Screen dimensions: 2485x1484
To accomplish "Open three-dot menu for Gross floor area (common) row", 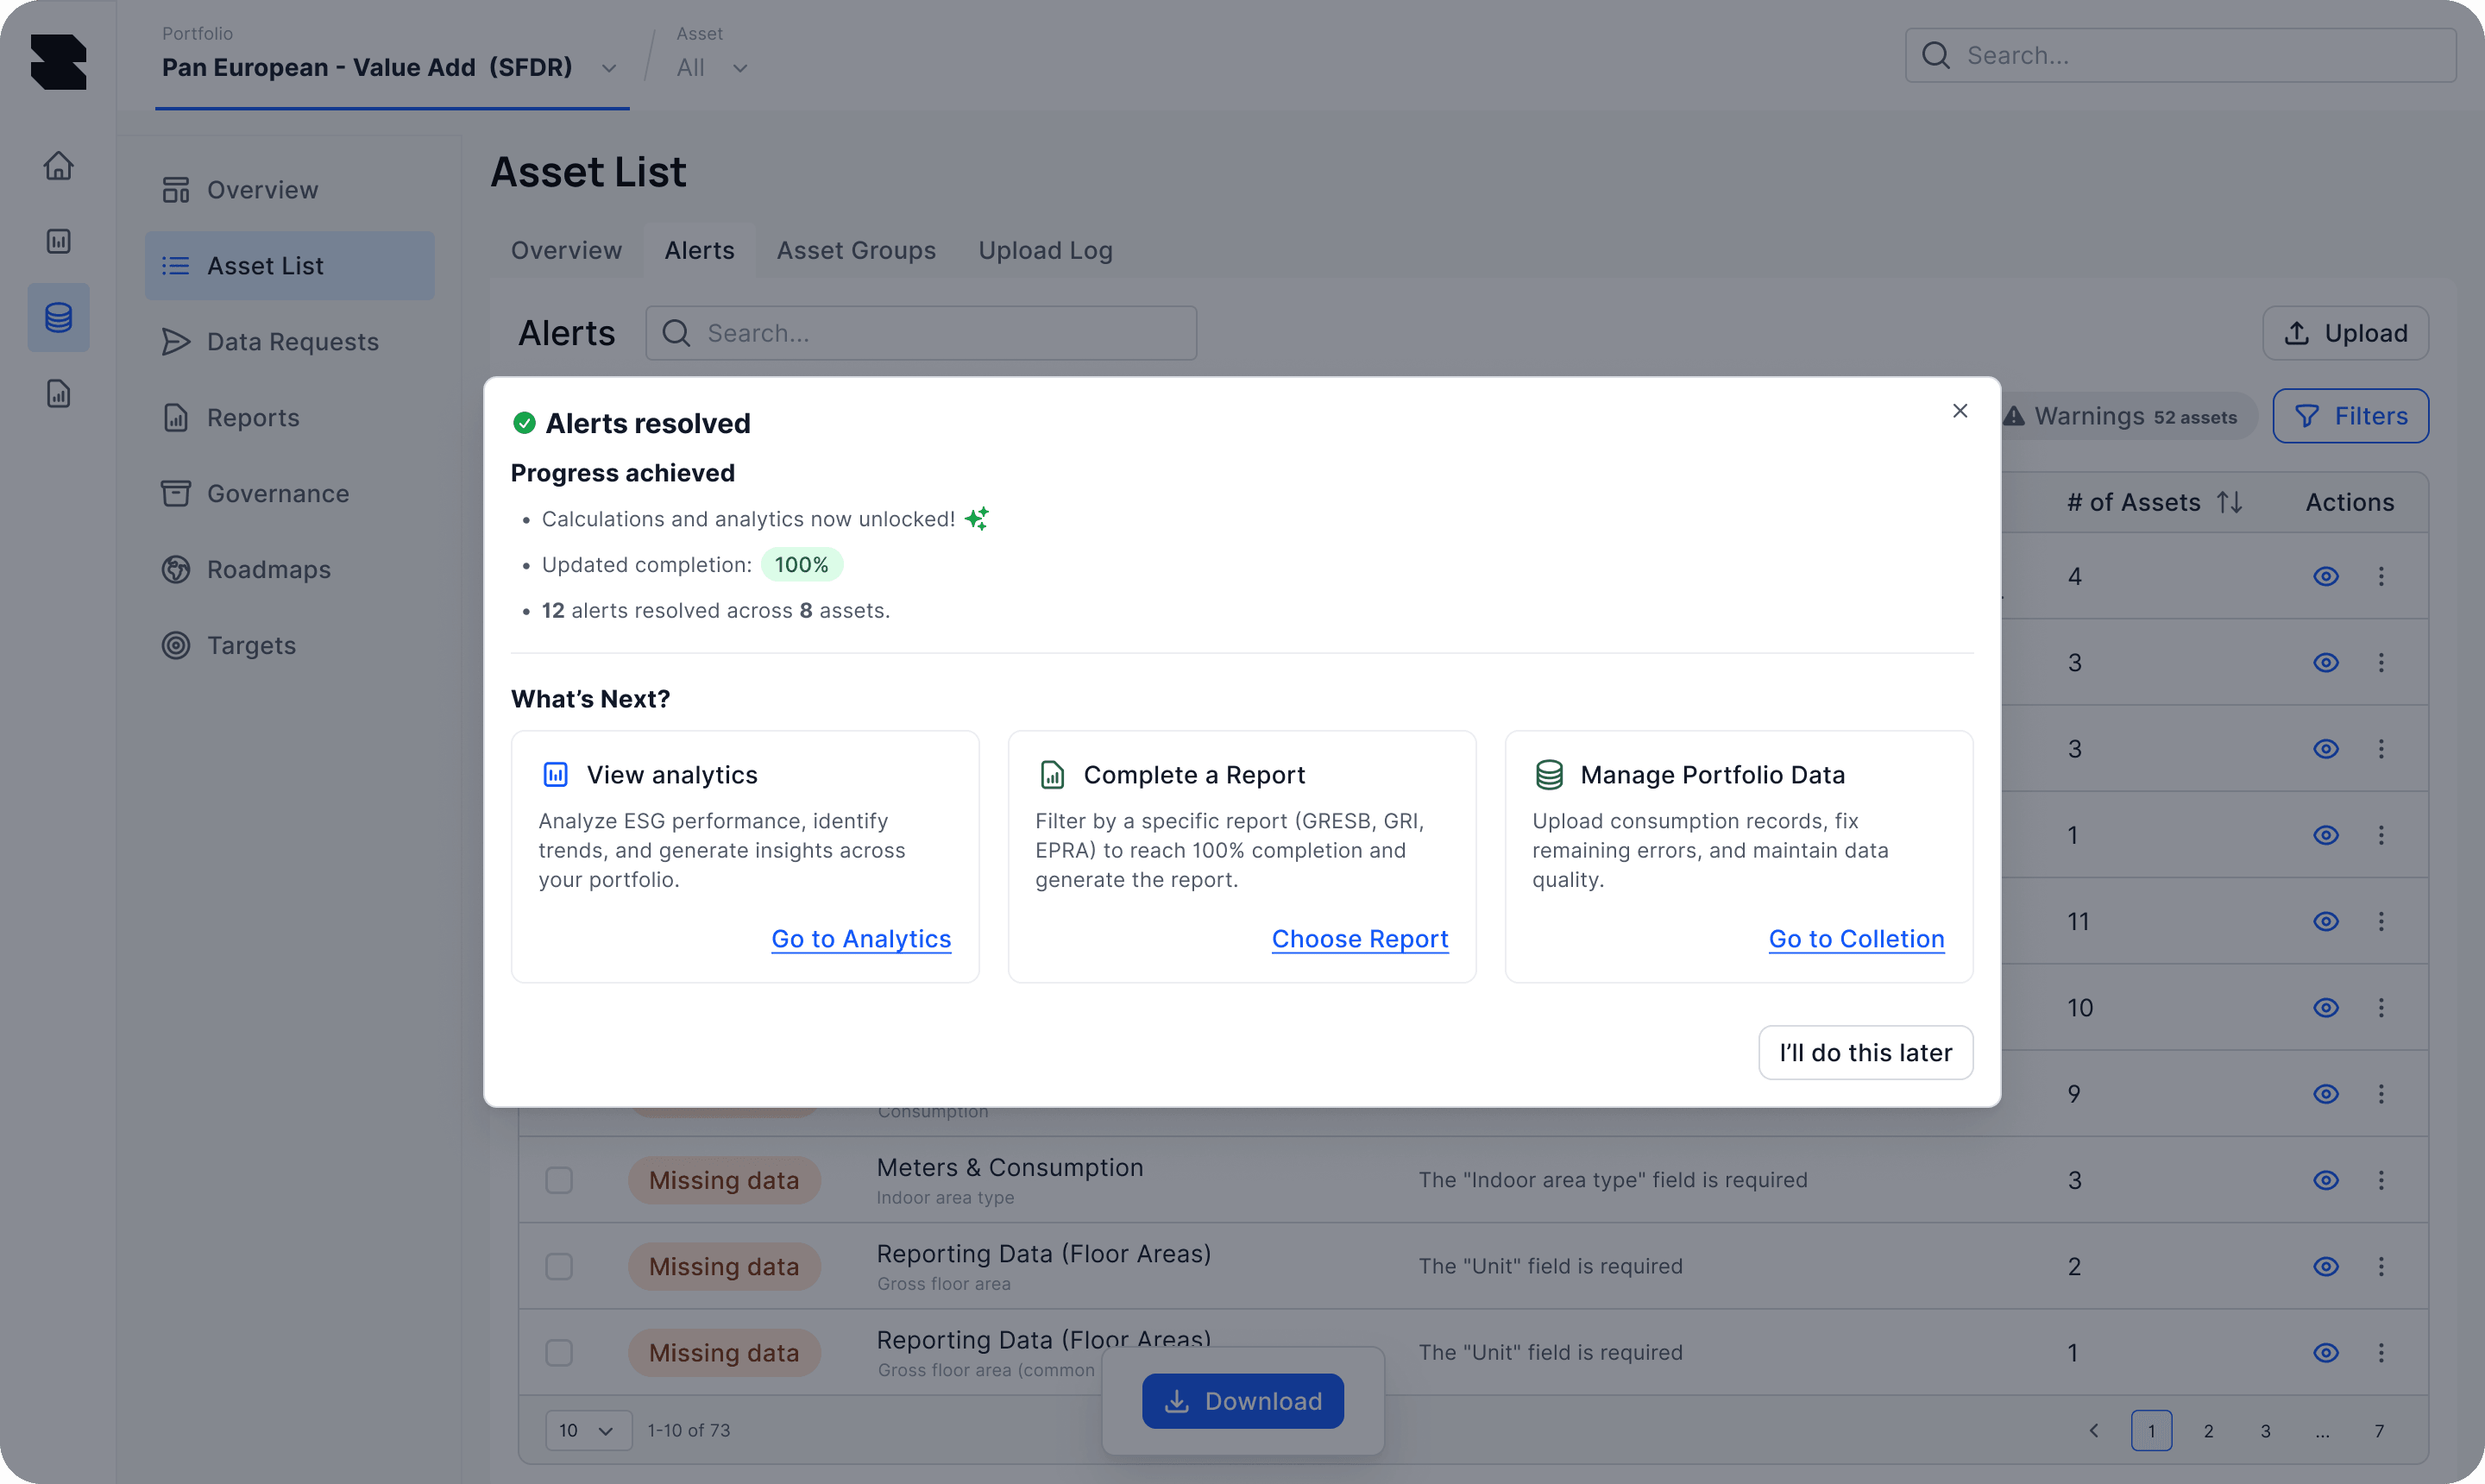I will [x=2381, y=1352].
